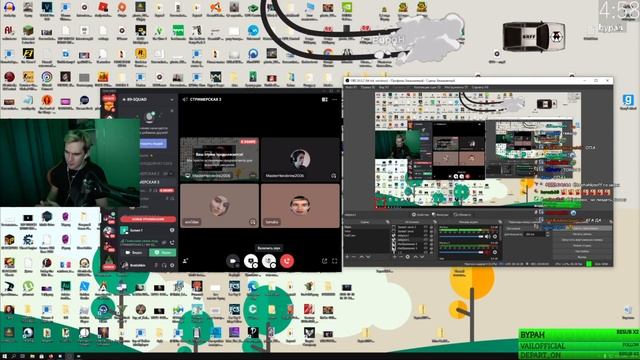Select the first scene in OBS scenes list
Image resolution: width=640 pixels, height=360 pixels.
[x=367, y=227]
